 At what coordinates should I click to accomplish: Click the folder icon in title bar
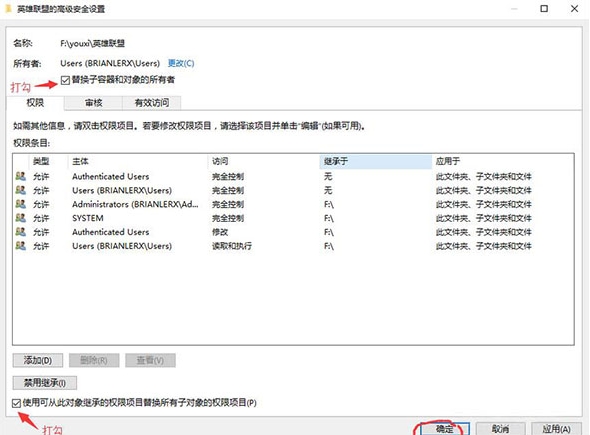coord(8,9)
